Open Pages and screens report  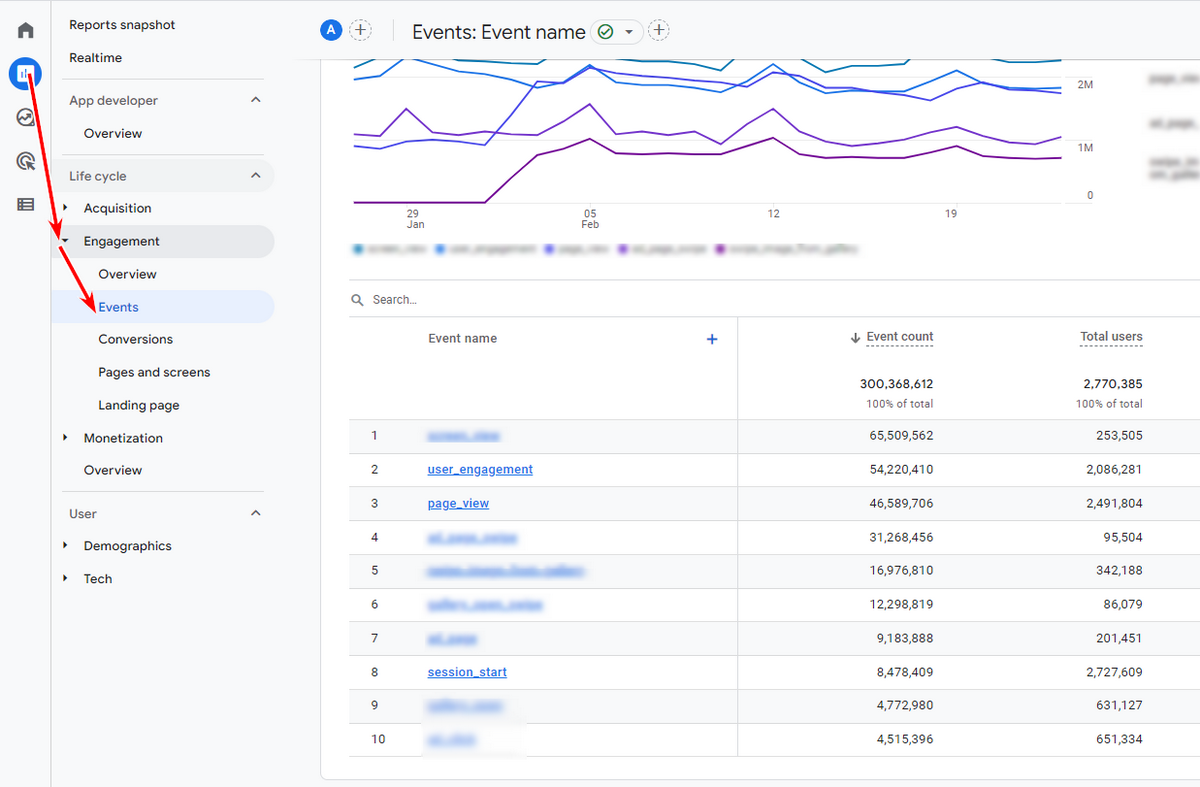pyautogui.click(x=154, y=372)
